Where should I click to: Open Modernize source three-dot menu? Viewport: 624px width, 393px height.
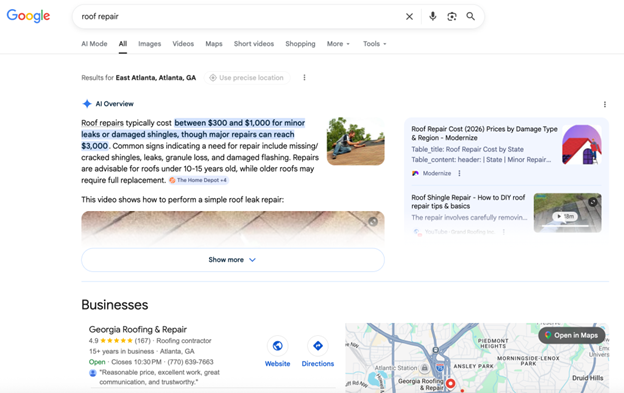pyautogui.click(x=459, y=173)
